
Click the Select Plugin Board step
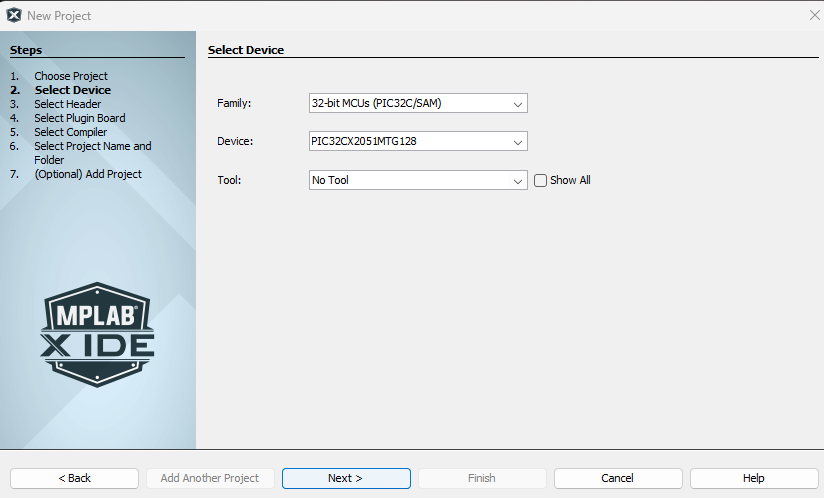coord(80,118)
